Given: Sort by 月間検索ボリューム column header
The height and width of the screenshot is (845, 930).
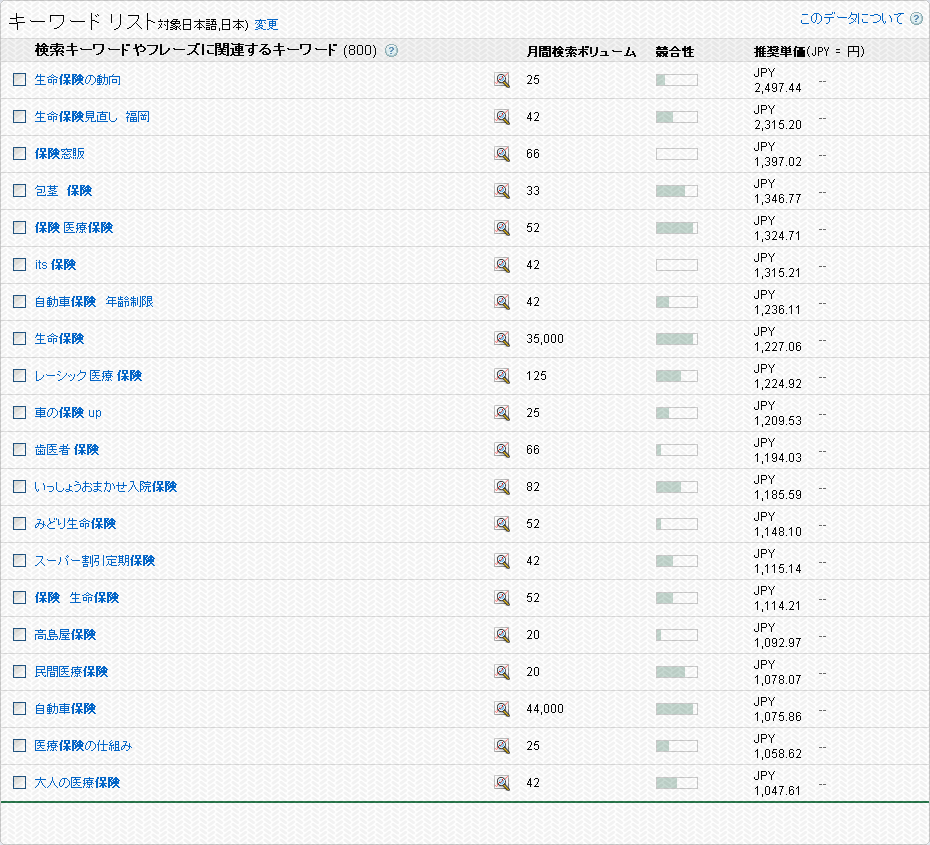Looking at the screenshot, I should 581,51.
